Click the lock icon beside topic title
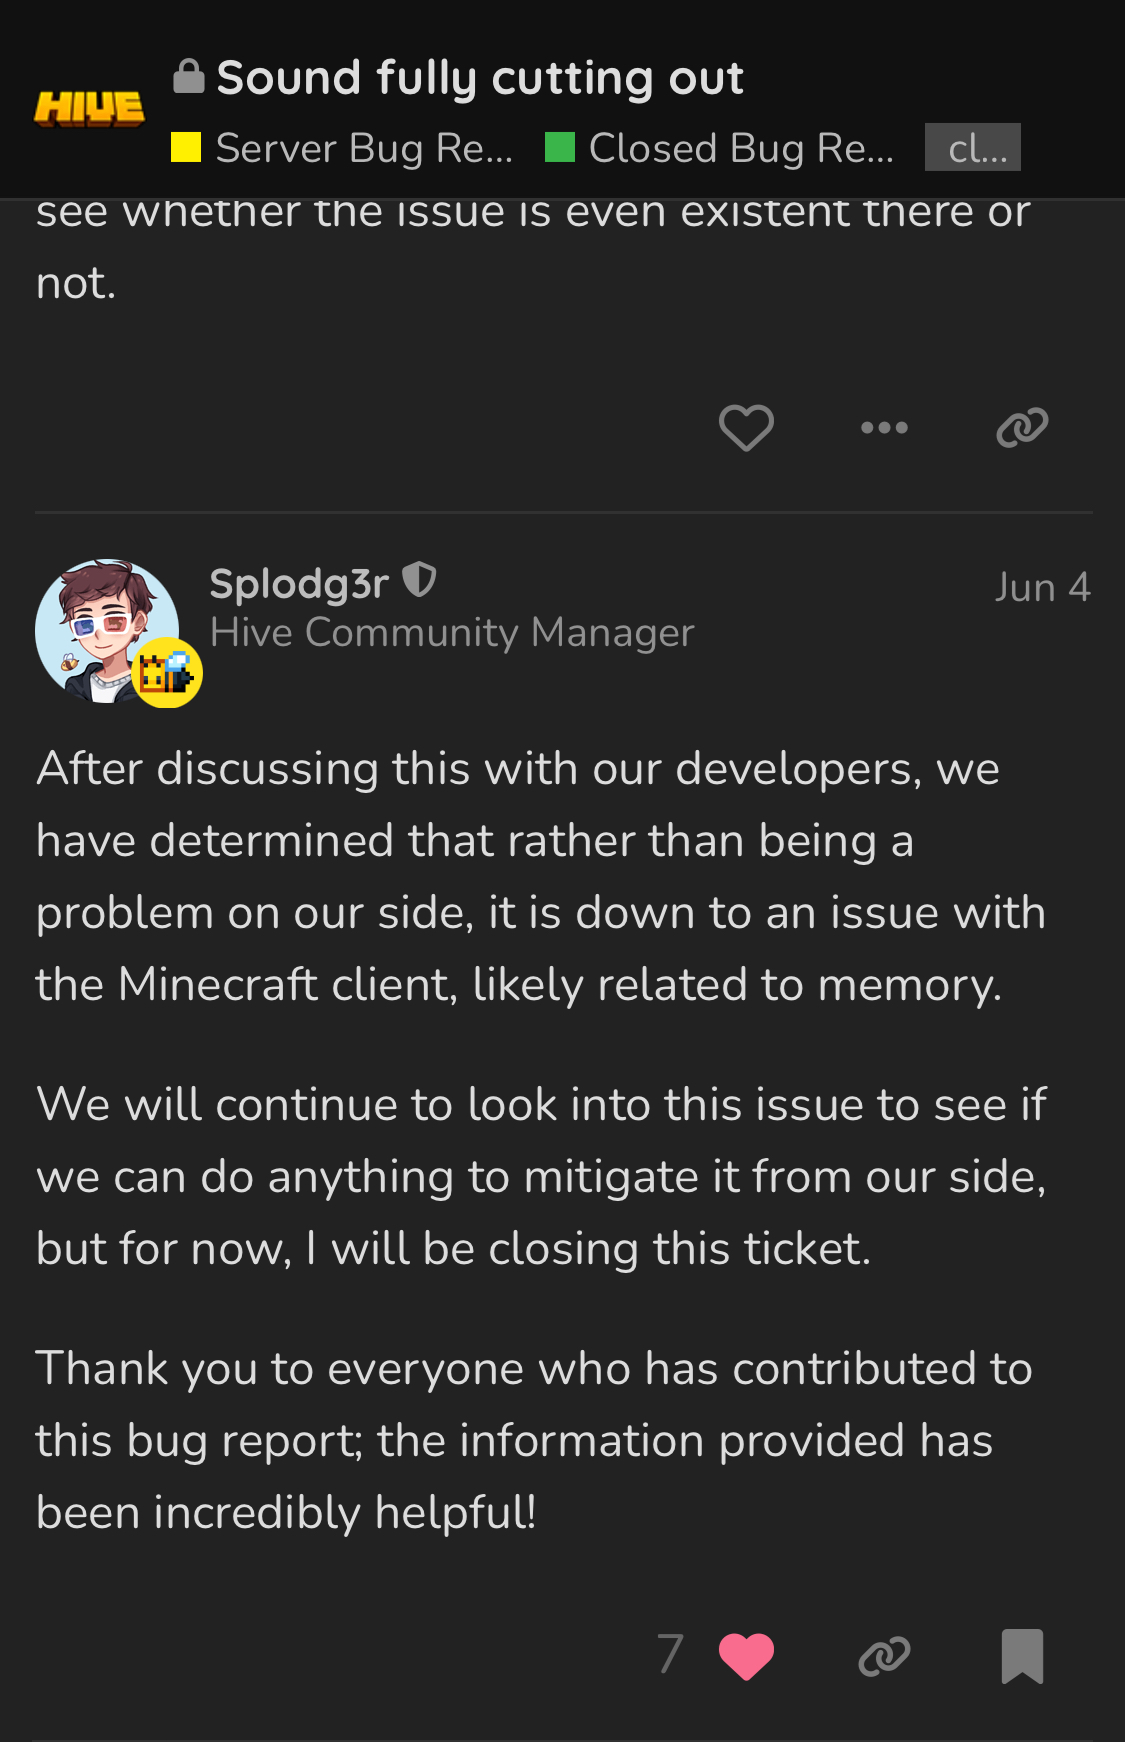Screen dimensions: 1125x1742 pos(188,77)
